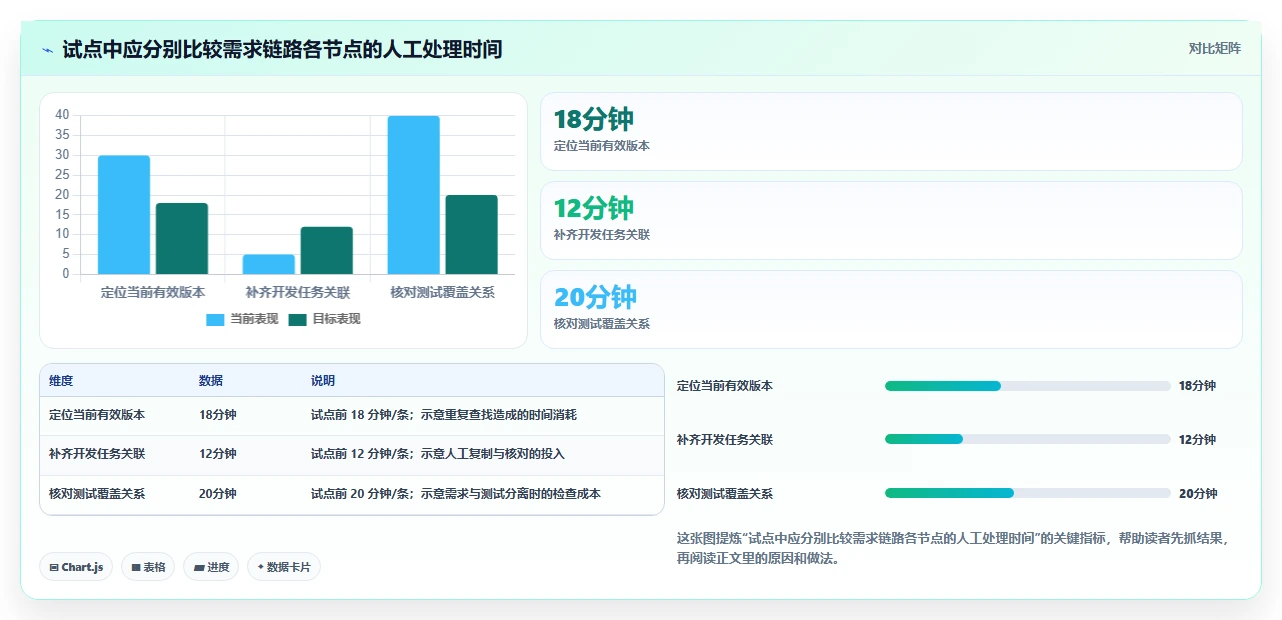1282x620 pixels.
Task: Click the 18分钟 cell in the table
Action: click(218, 414)
